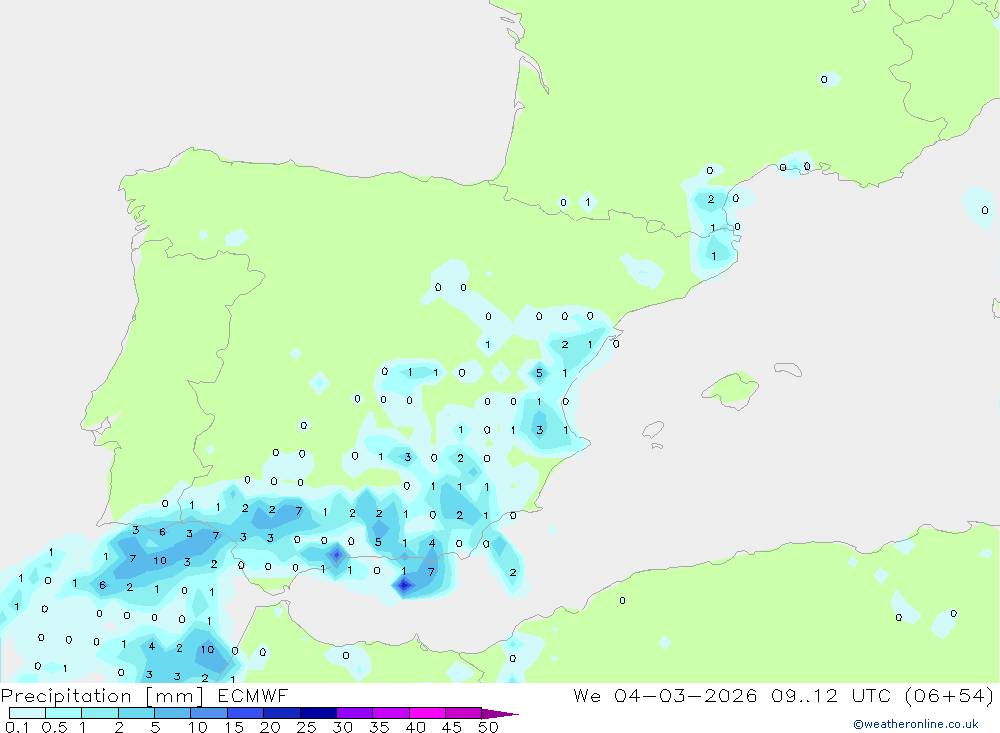
Task: Open the weatheronline.co.uk copyright link
Action: tap(916, 724)
